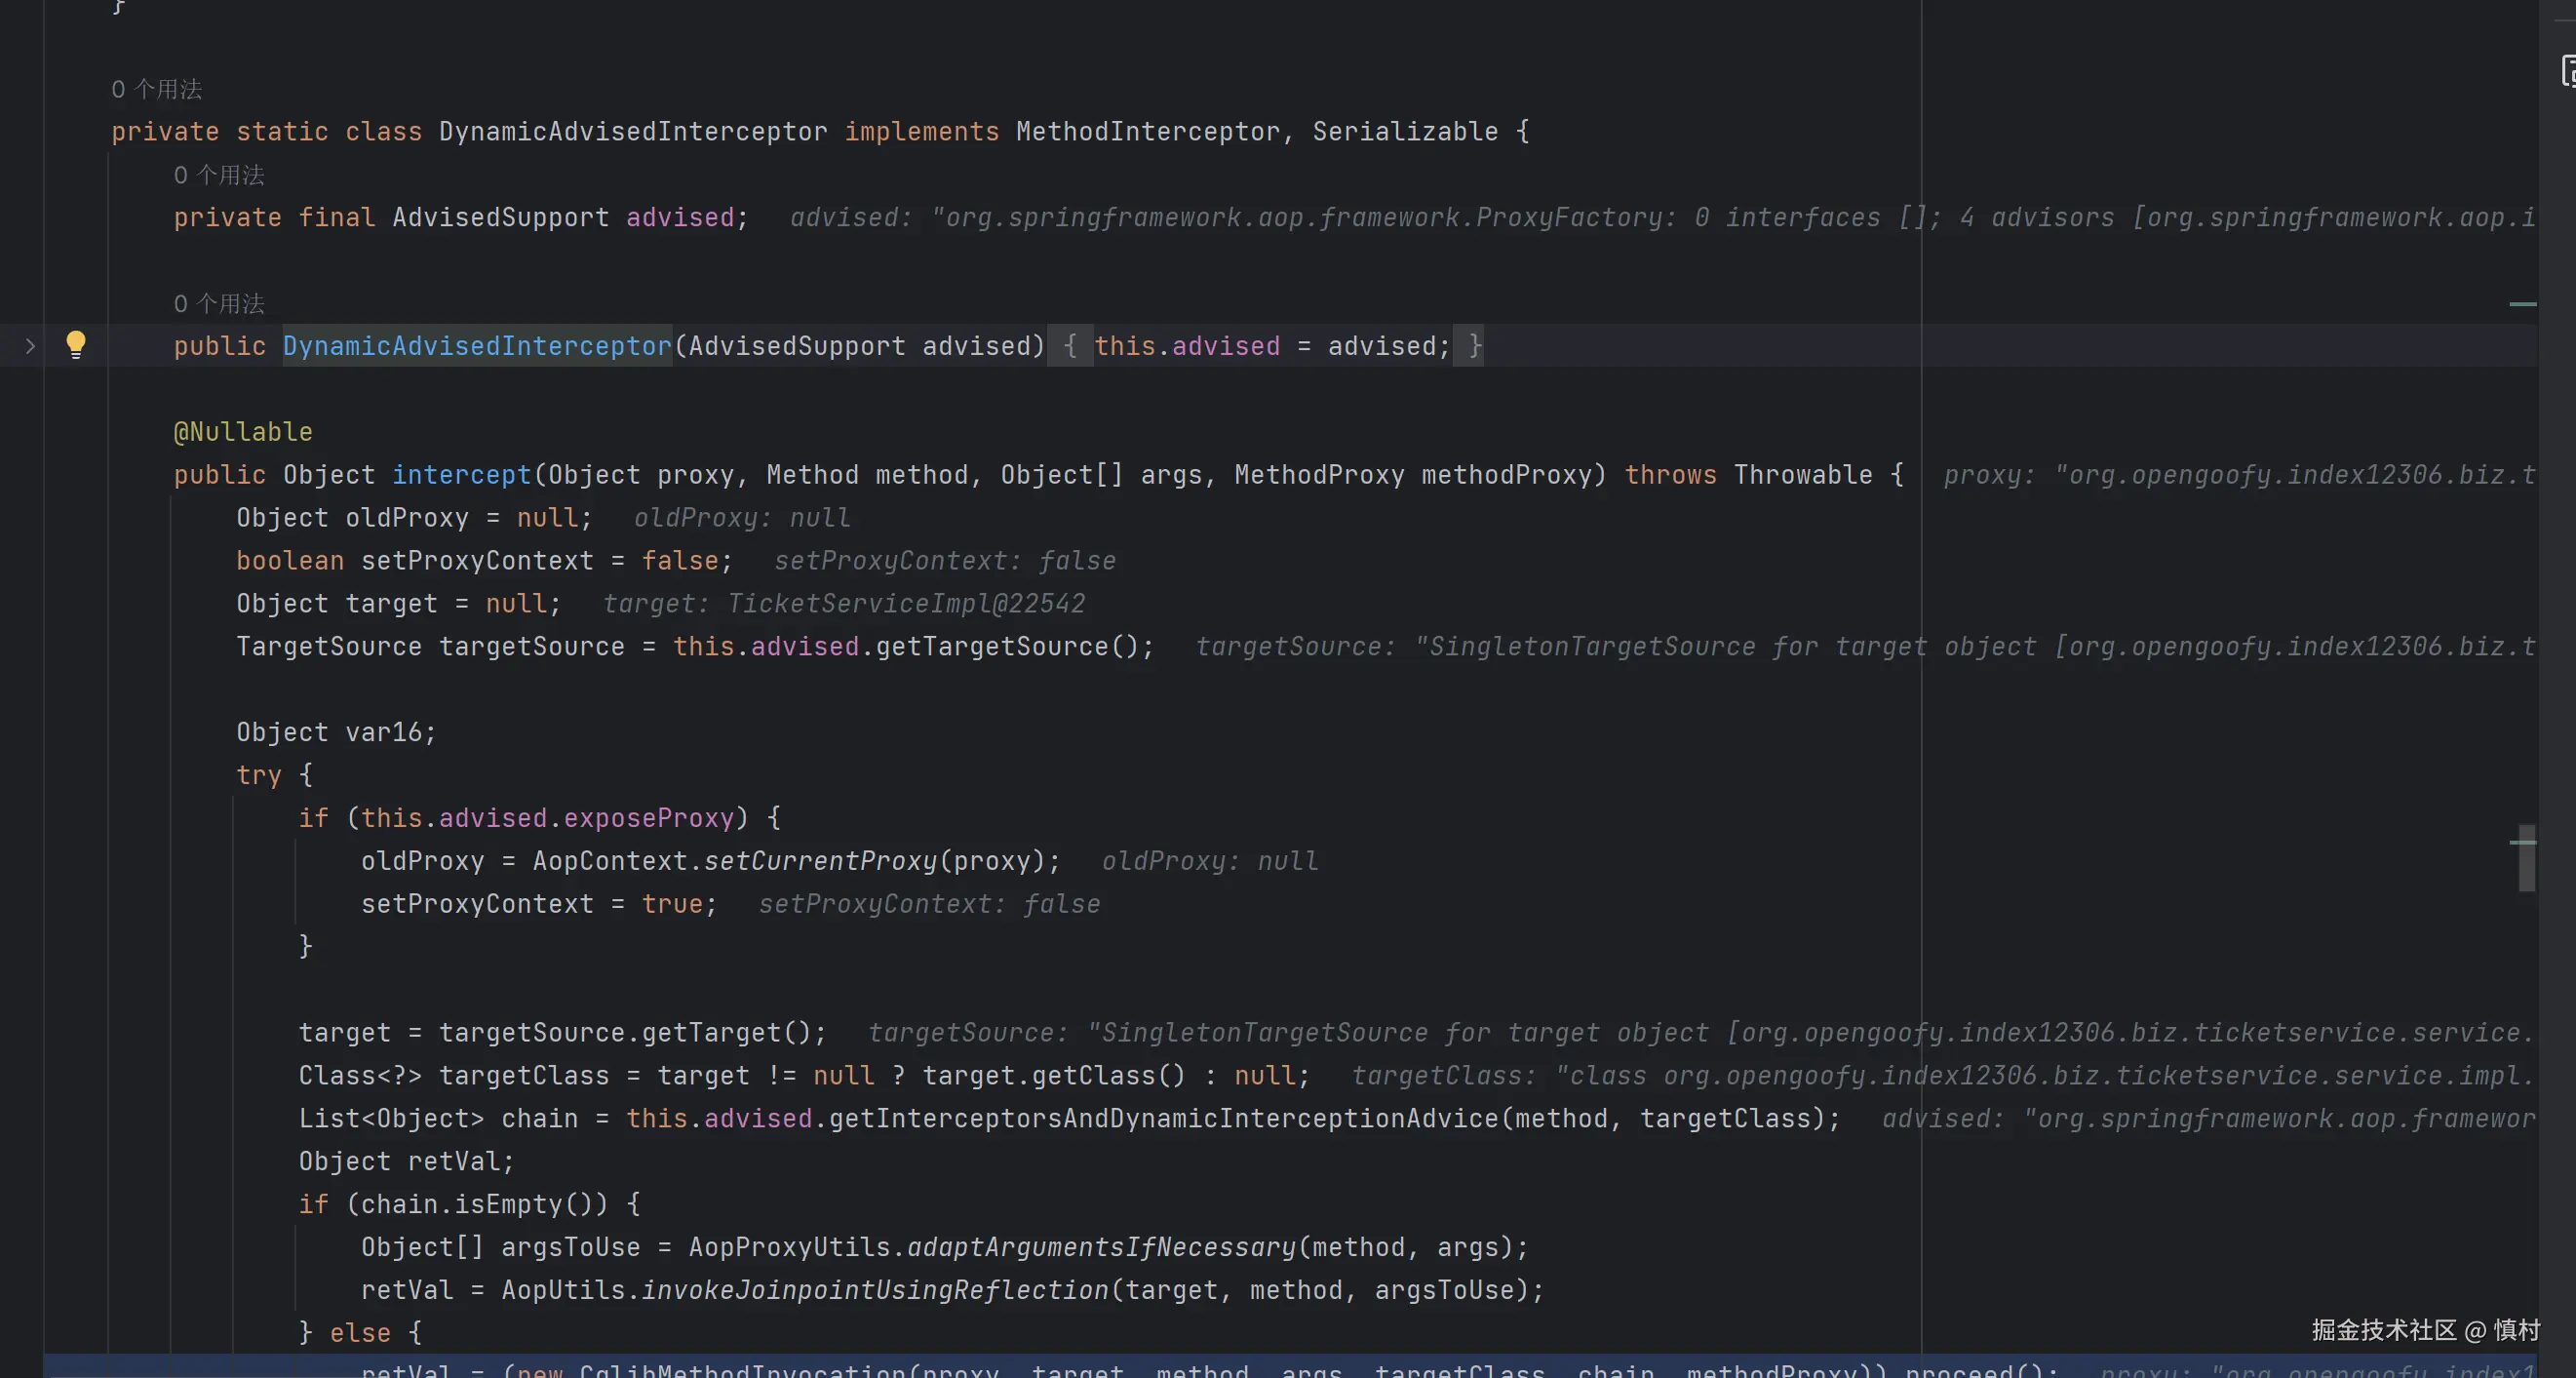Click the @Nullable annotation
Viewport: 2576px width, 1378px height.
coord(243,432)
